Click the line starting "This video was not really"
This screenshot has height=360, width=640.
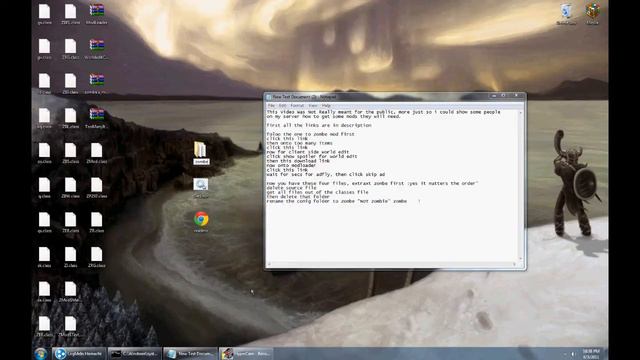click(x=383, y=112)
